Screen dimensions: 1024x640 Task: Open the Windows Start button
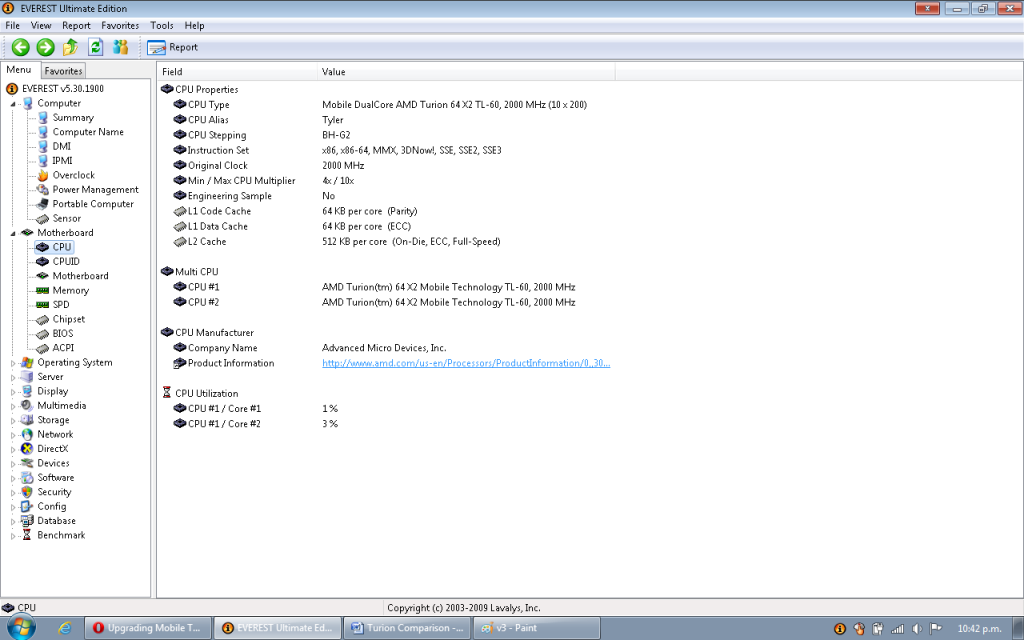[21, 628]
